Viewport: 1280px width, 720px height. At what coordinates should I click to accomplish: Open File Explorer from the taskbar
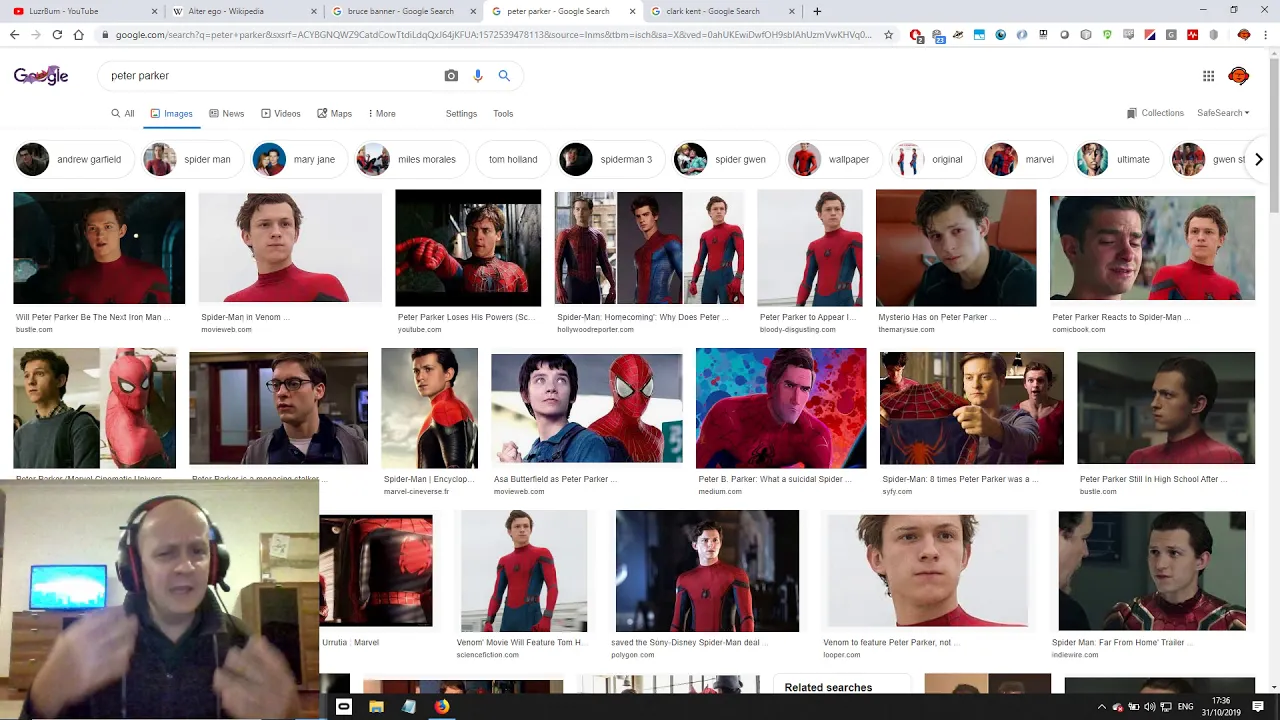376,706
